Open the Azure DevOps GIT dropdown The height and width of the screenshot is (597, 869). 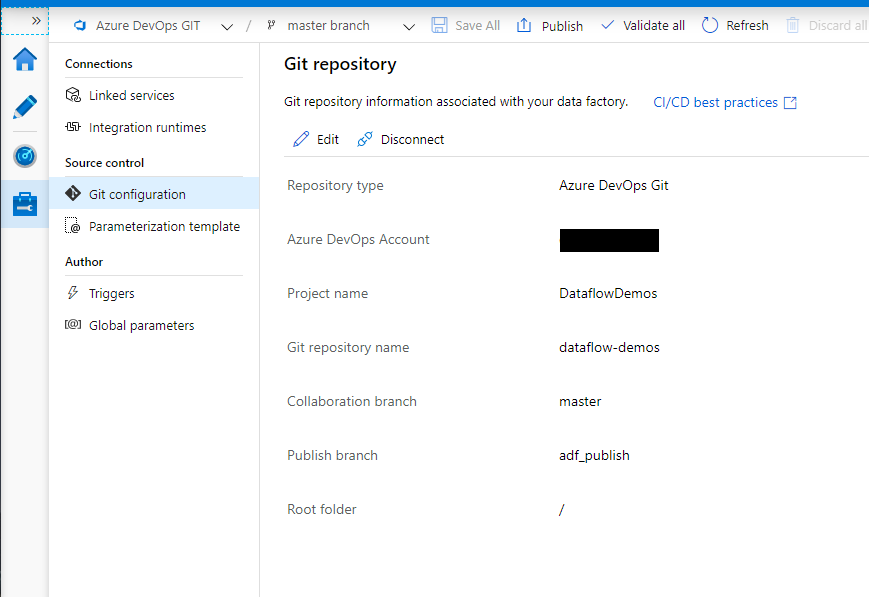click(227, 27)
